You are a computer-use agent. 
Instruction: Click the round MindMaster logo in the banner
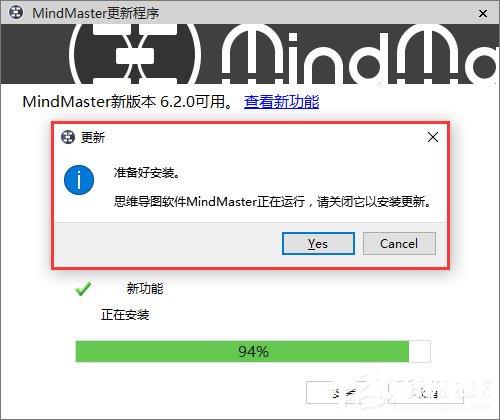coord(135,54)
